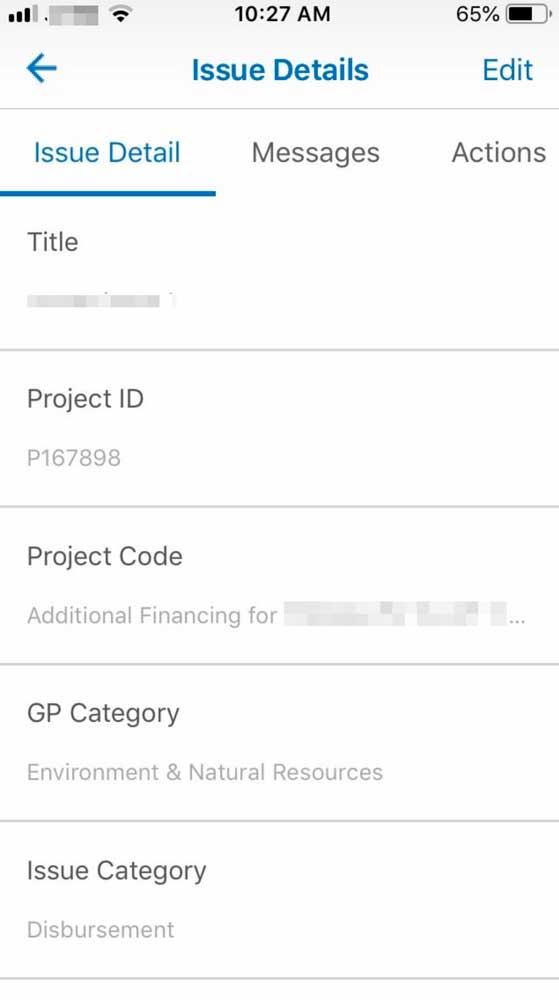
Task: Select the Project ID value P167898
Action: [x=74, y=458]
